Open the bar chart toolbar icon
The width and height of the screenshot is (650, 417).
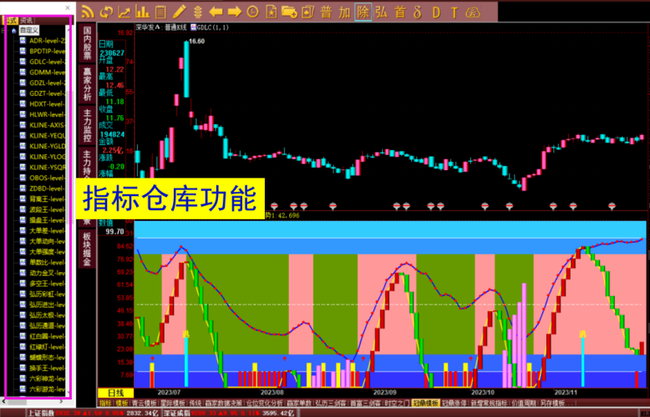tap(142, 12)
